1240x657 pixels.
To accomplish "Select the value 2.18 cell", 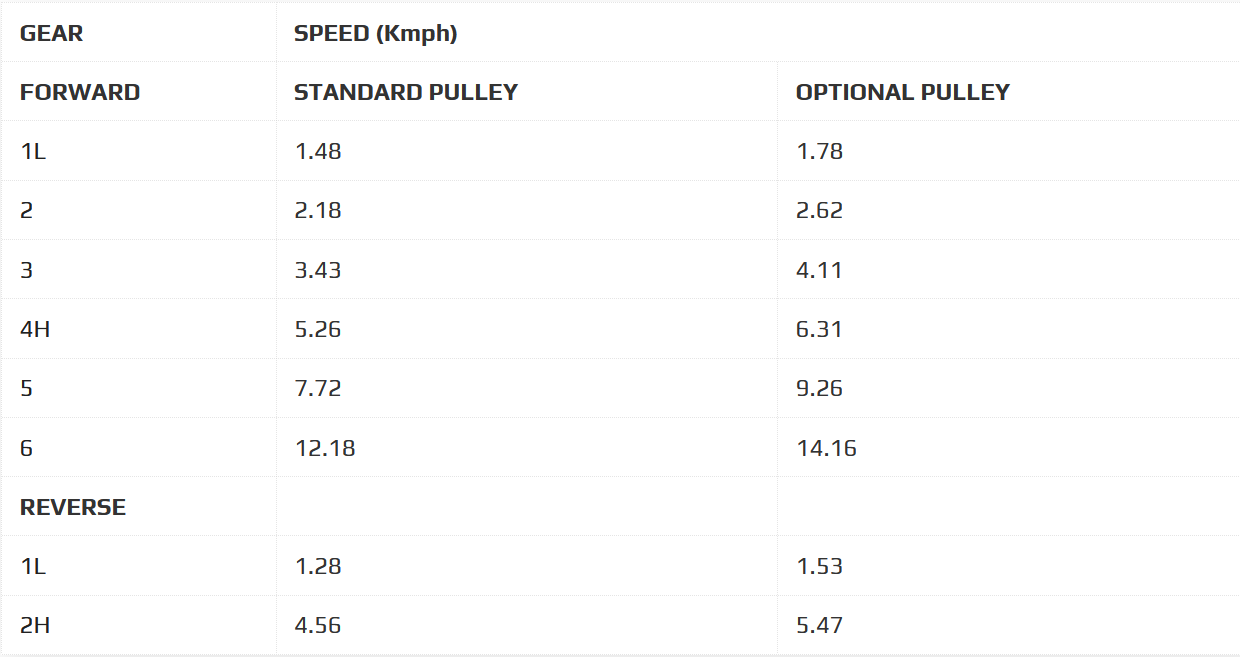I will coord(318,210).
